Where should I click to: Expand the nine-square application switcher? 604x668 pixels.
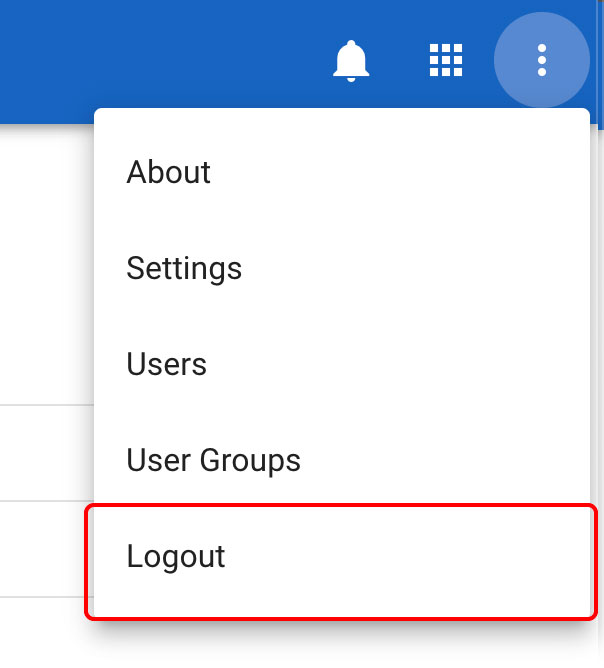[x=446, y=60]
